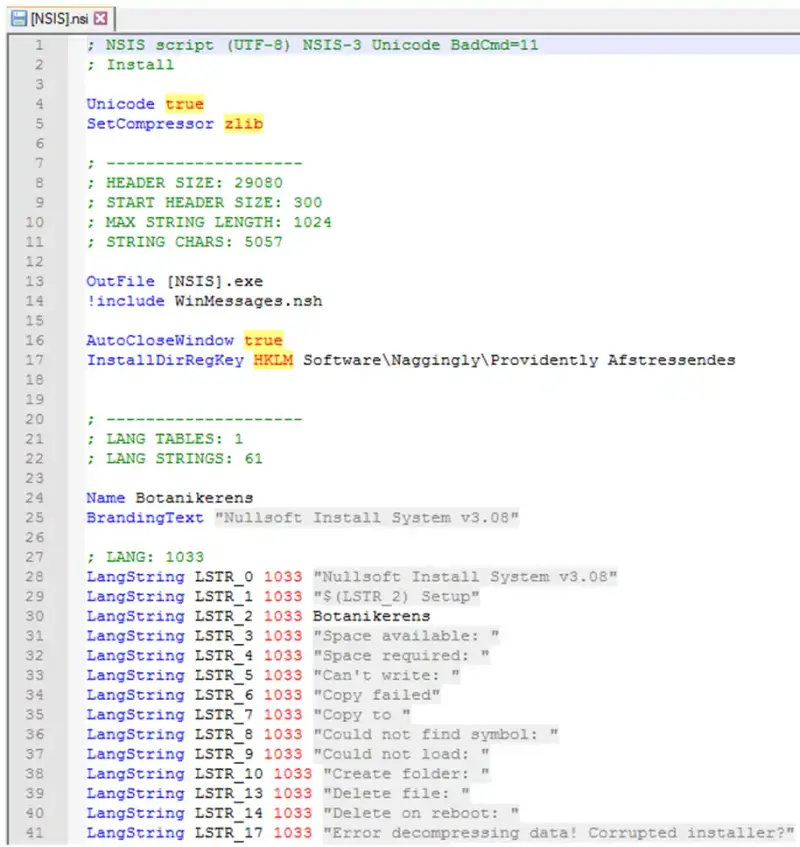The width and height of the screenshot is (800, 847).
Task: Click the save disk icon on tab
Action: coord(19,19)
